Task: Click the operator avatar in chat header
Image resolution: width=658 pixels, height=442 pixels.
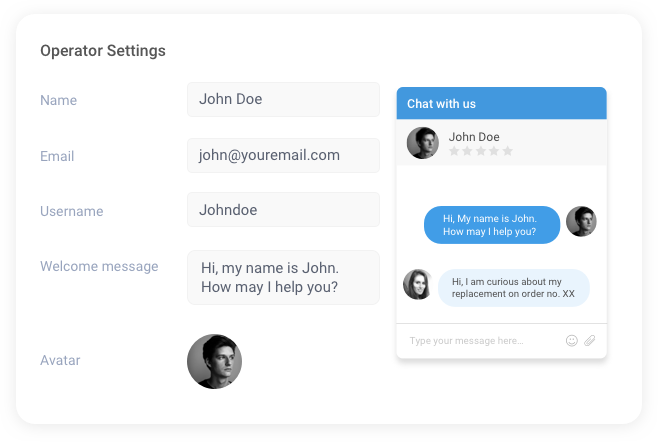Action: (x=423, y=143)
